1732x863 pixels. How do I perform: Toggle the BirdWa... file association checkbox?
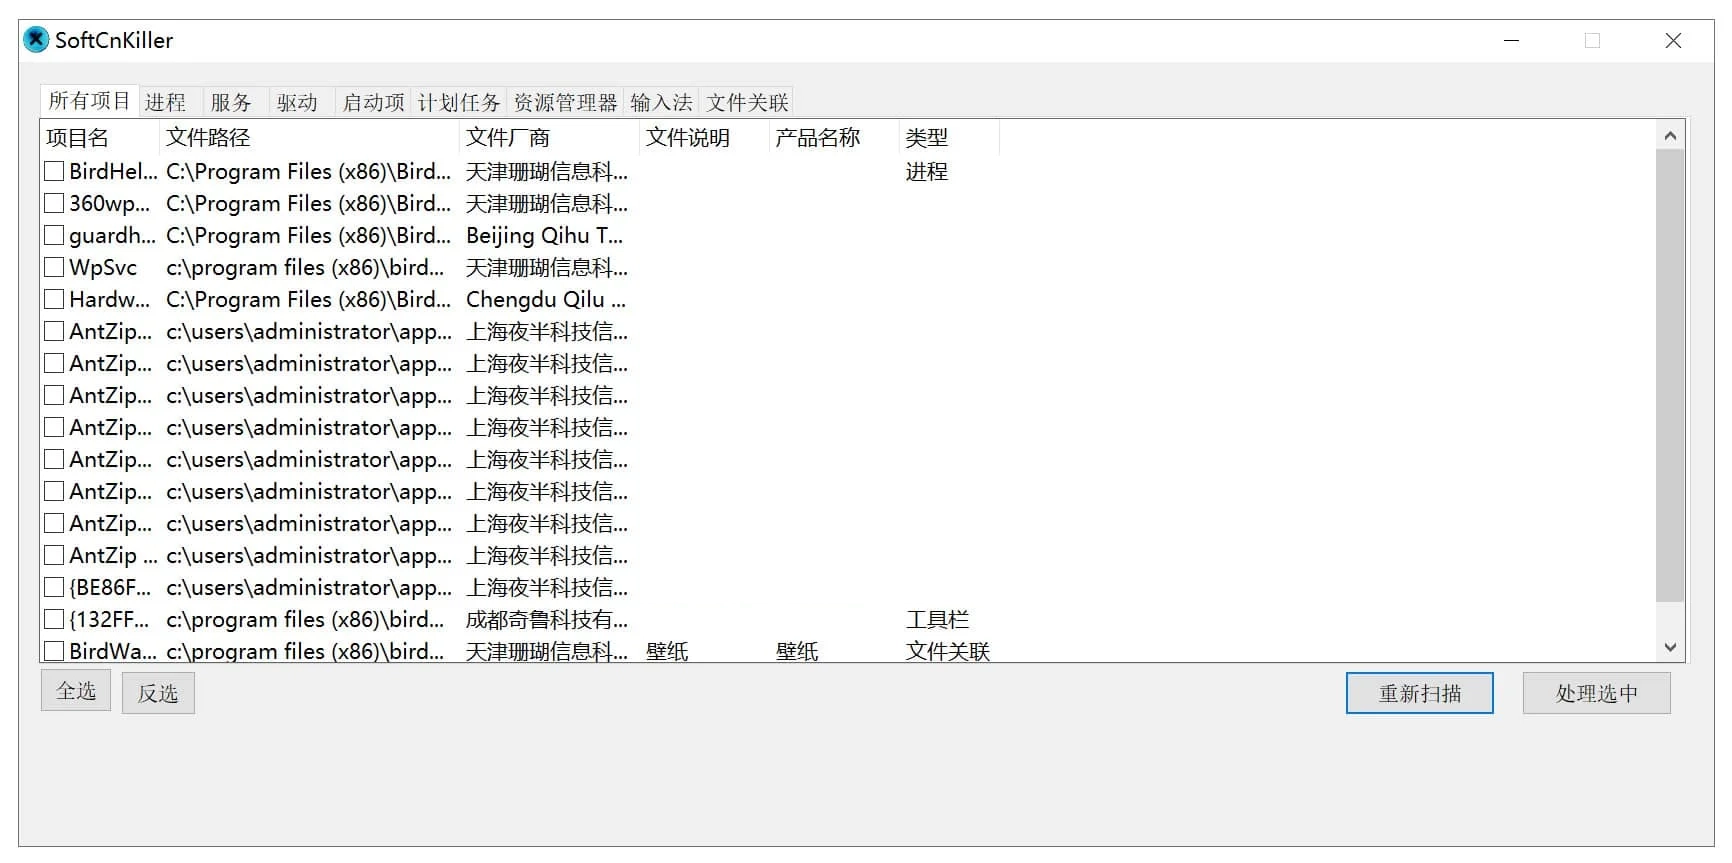(x=54, y=651)
